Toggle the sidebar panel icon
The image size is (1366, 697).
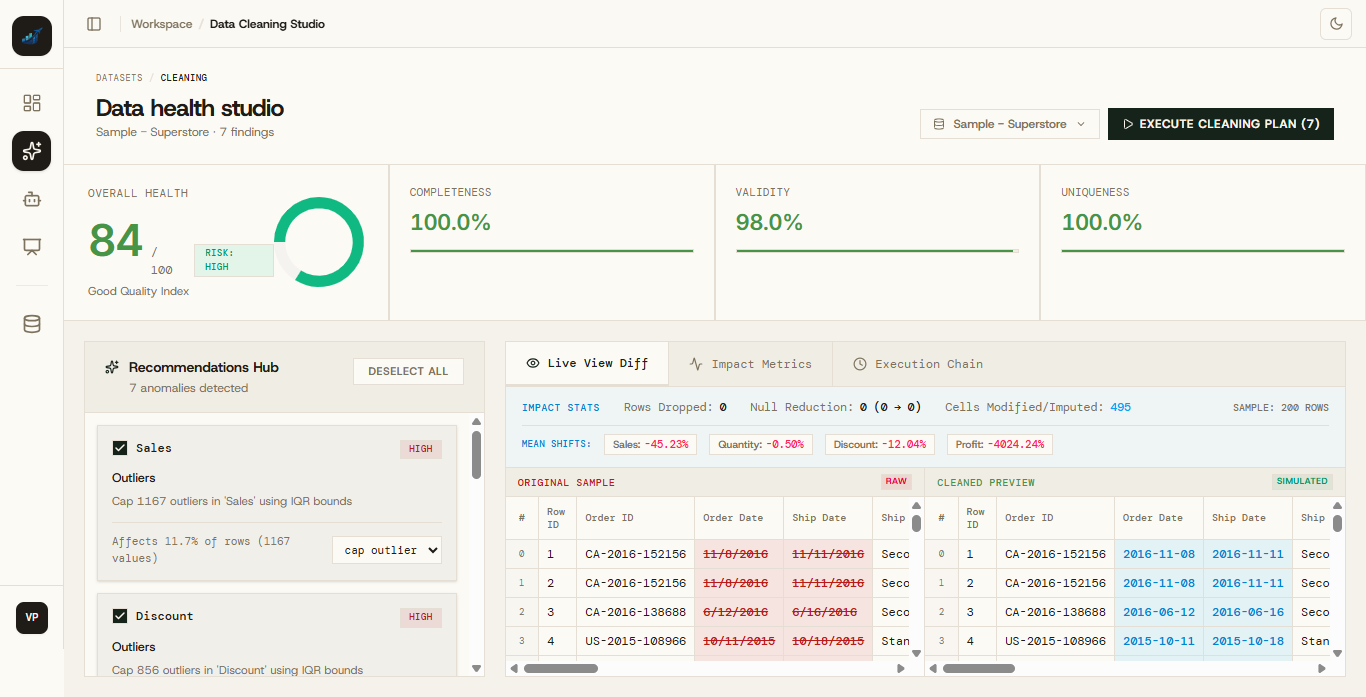click(94, 24)
